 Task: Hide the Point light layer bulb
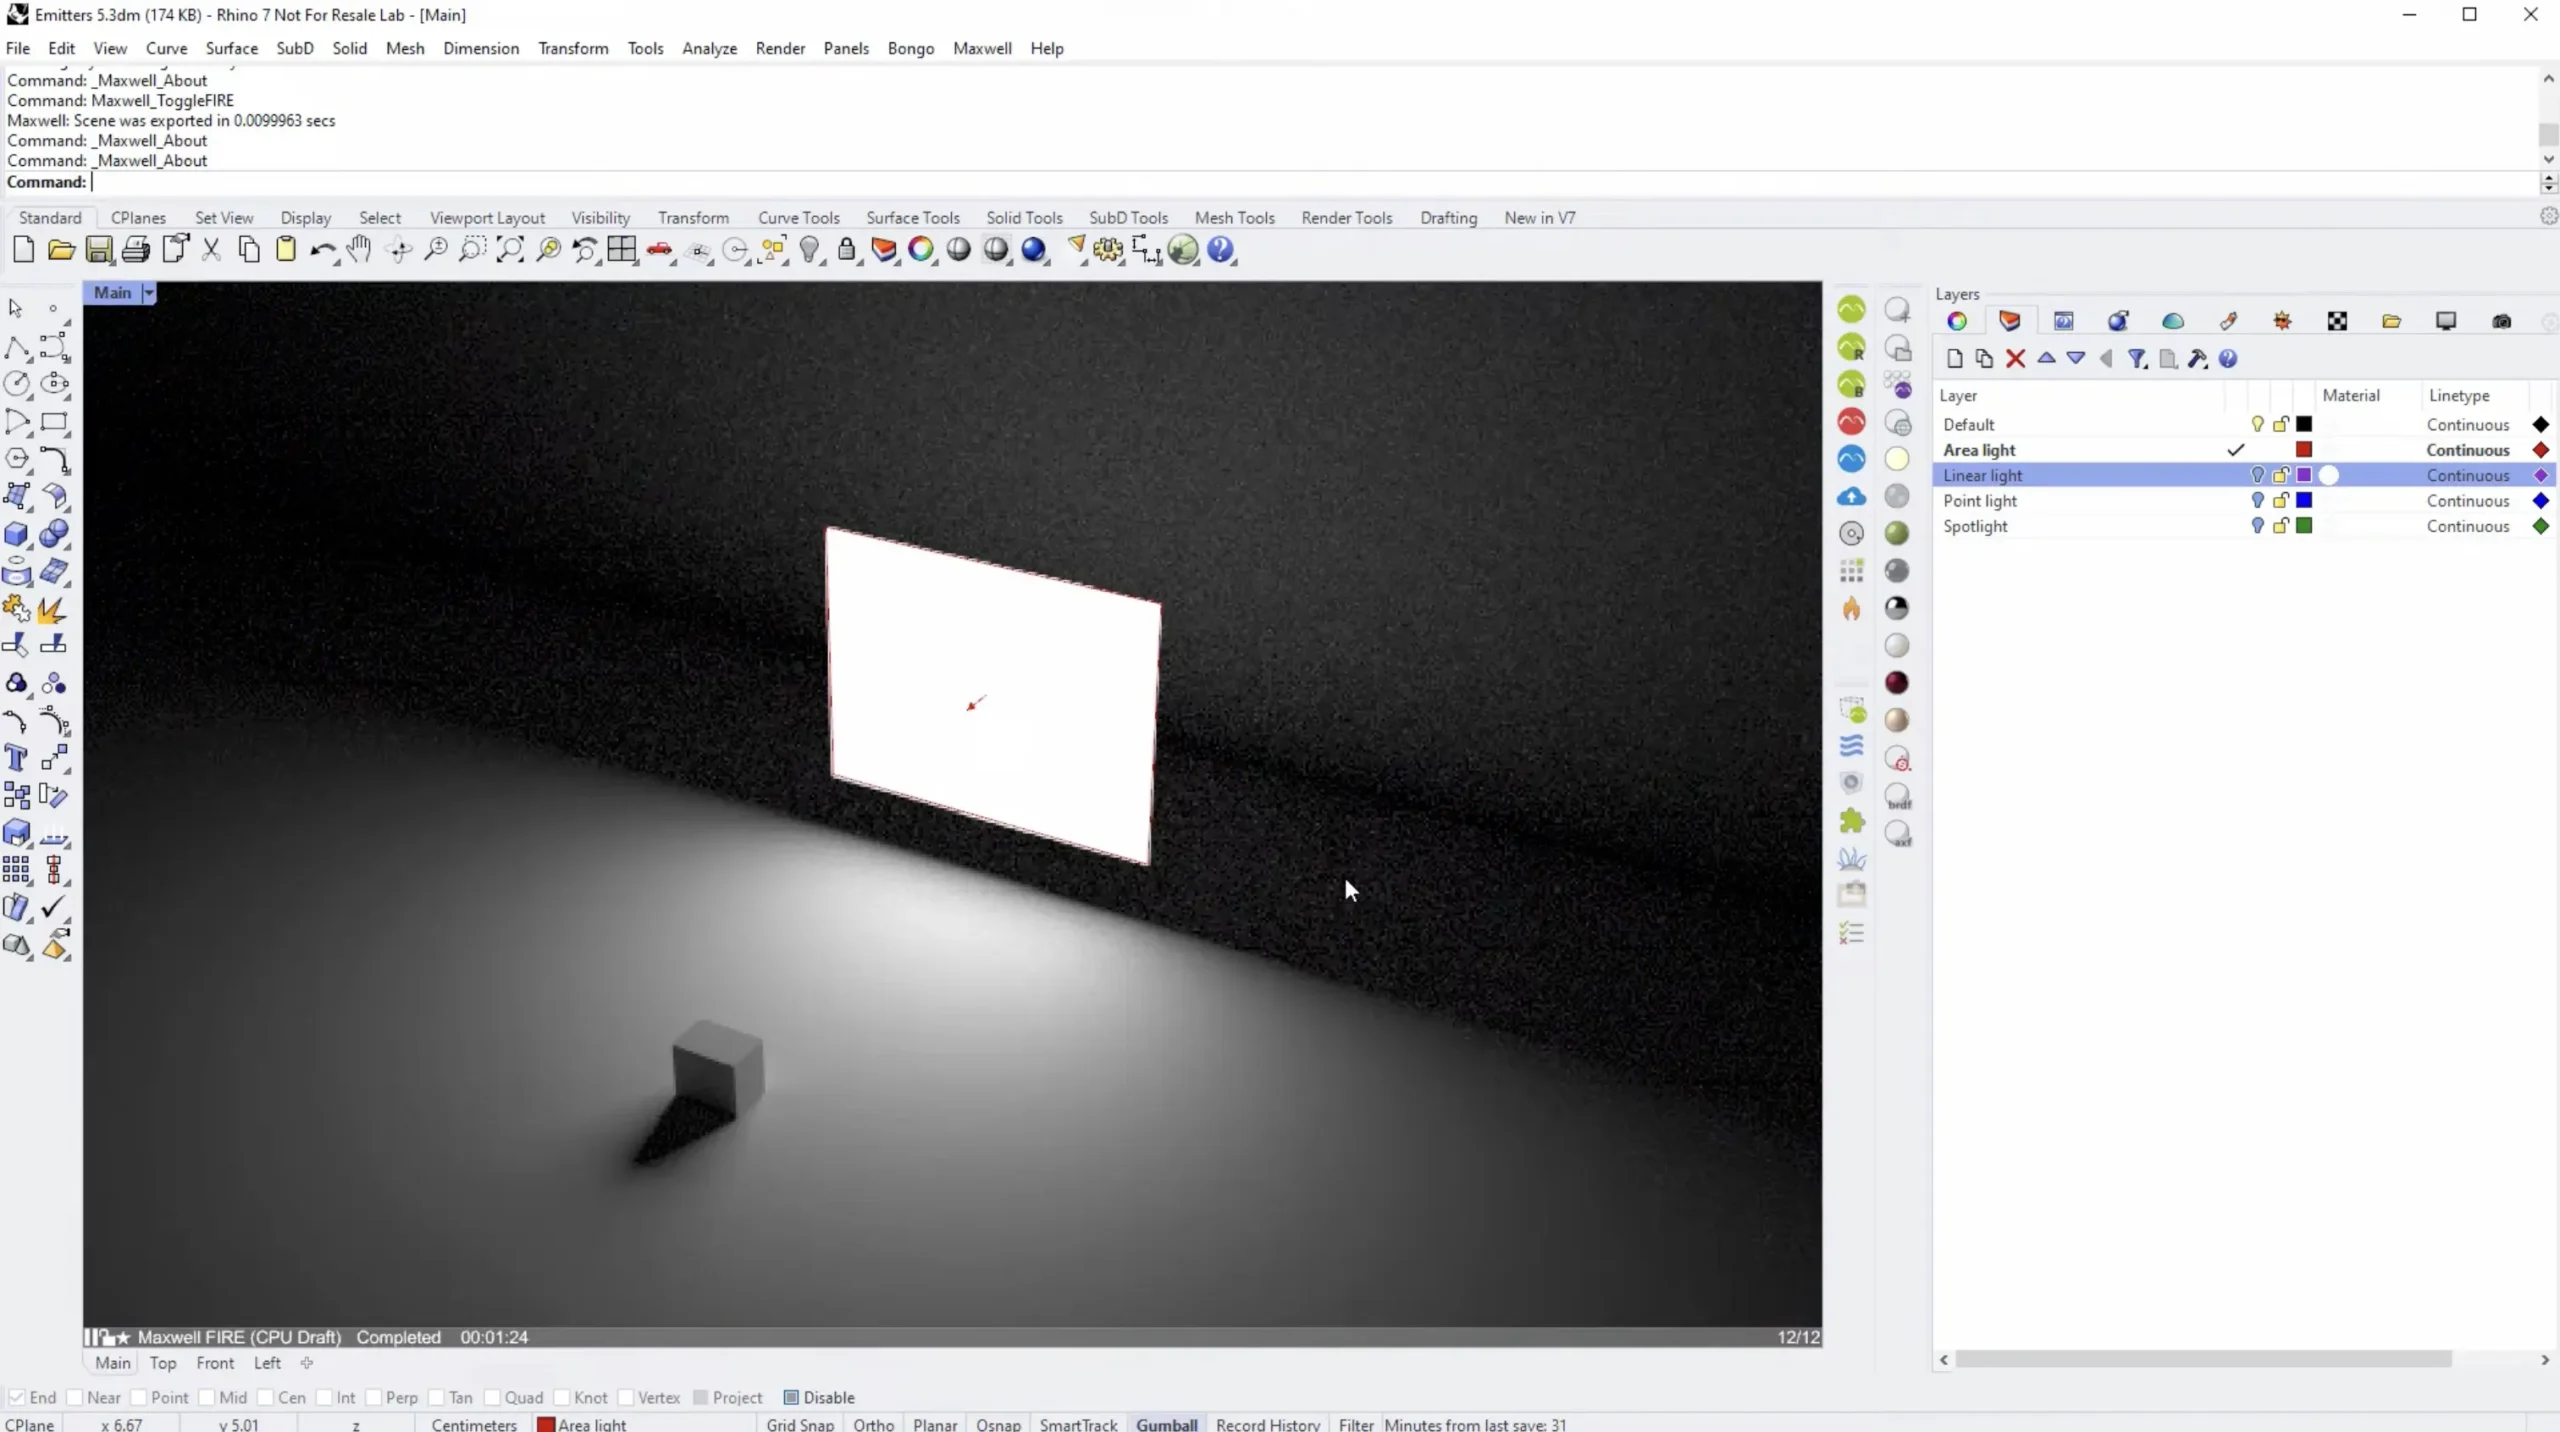coord(2257,500)
